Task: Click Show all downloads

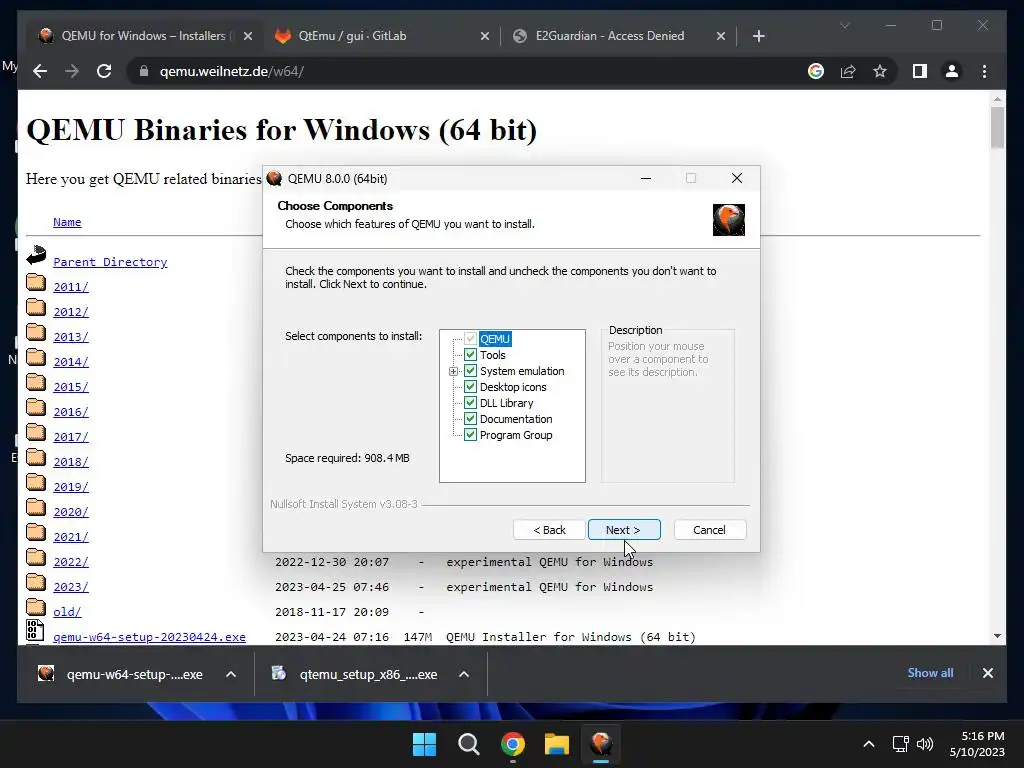Action: pyautogui.click(x=930, y=673)
